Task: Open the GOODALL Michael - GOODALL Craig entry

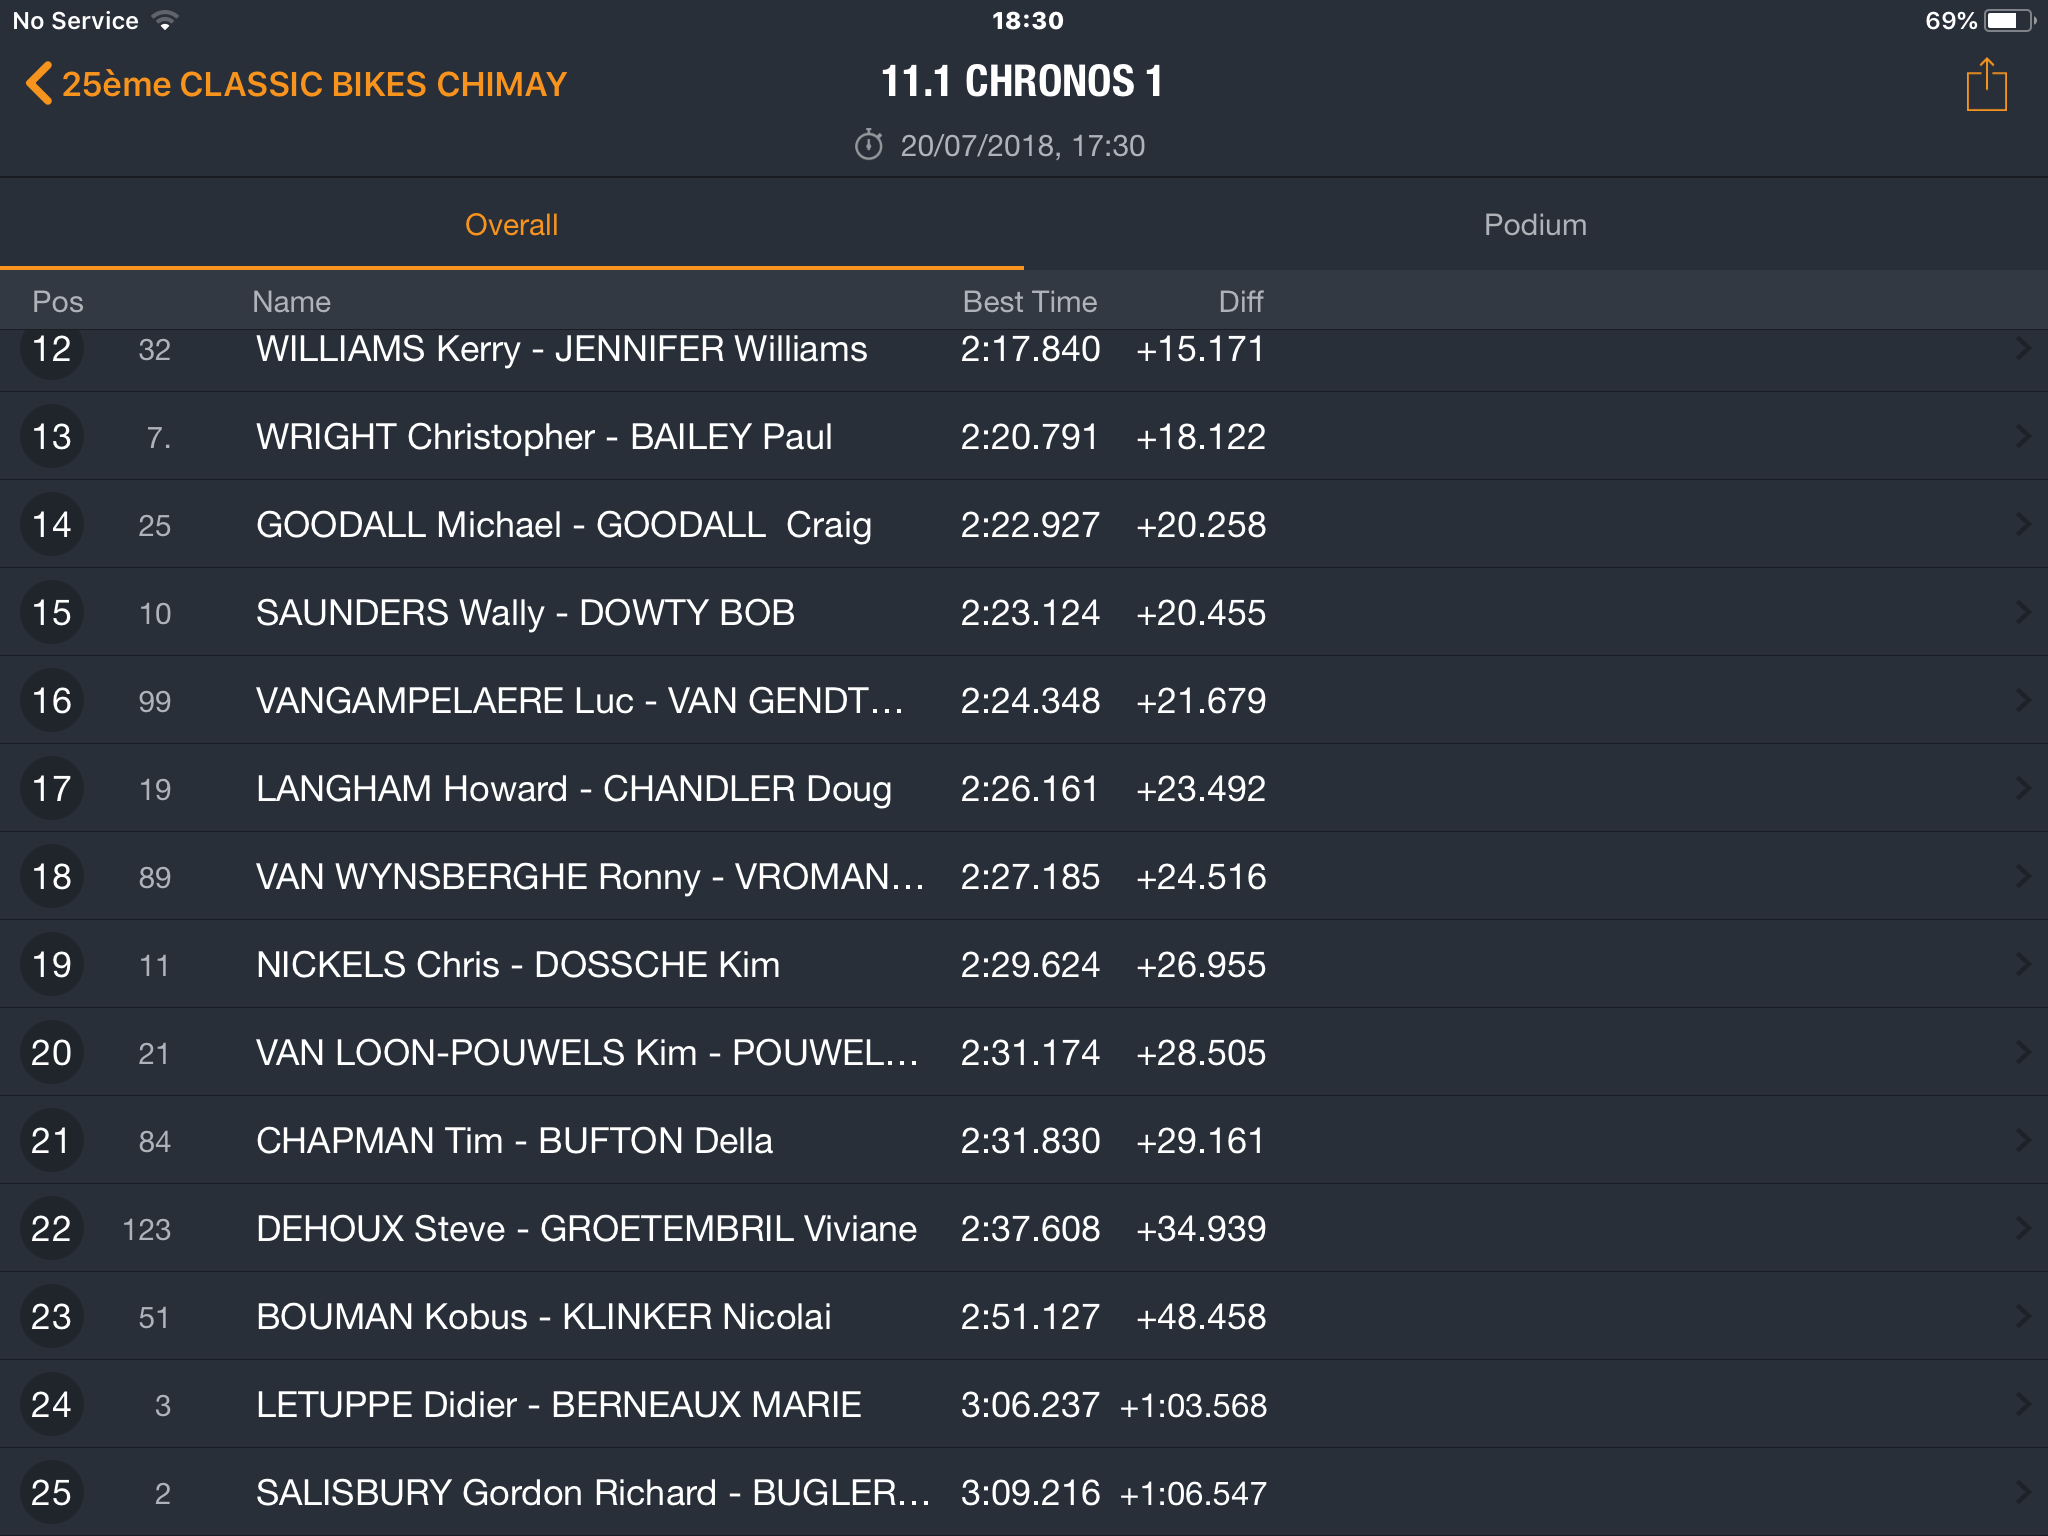Action: 1024,524
